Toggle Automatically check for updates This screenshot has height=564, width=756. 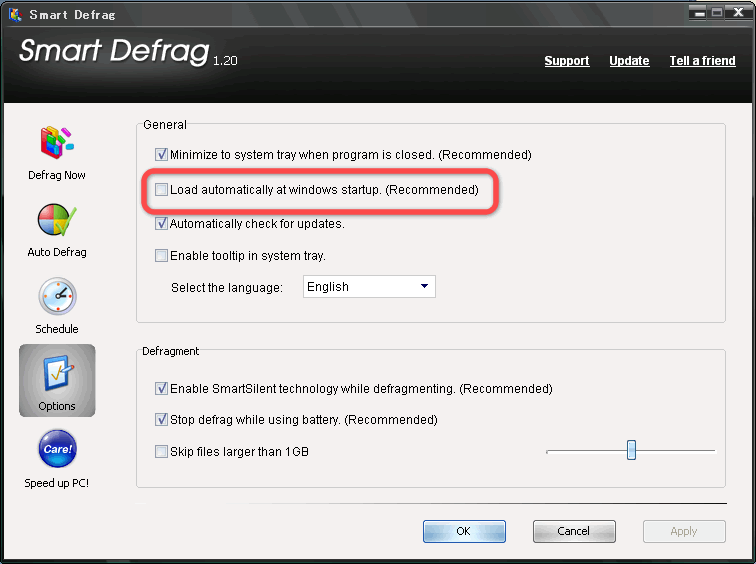tap(161, 224)
